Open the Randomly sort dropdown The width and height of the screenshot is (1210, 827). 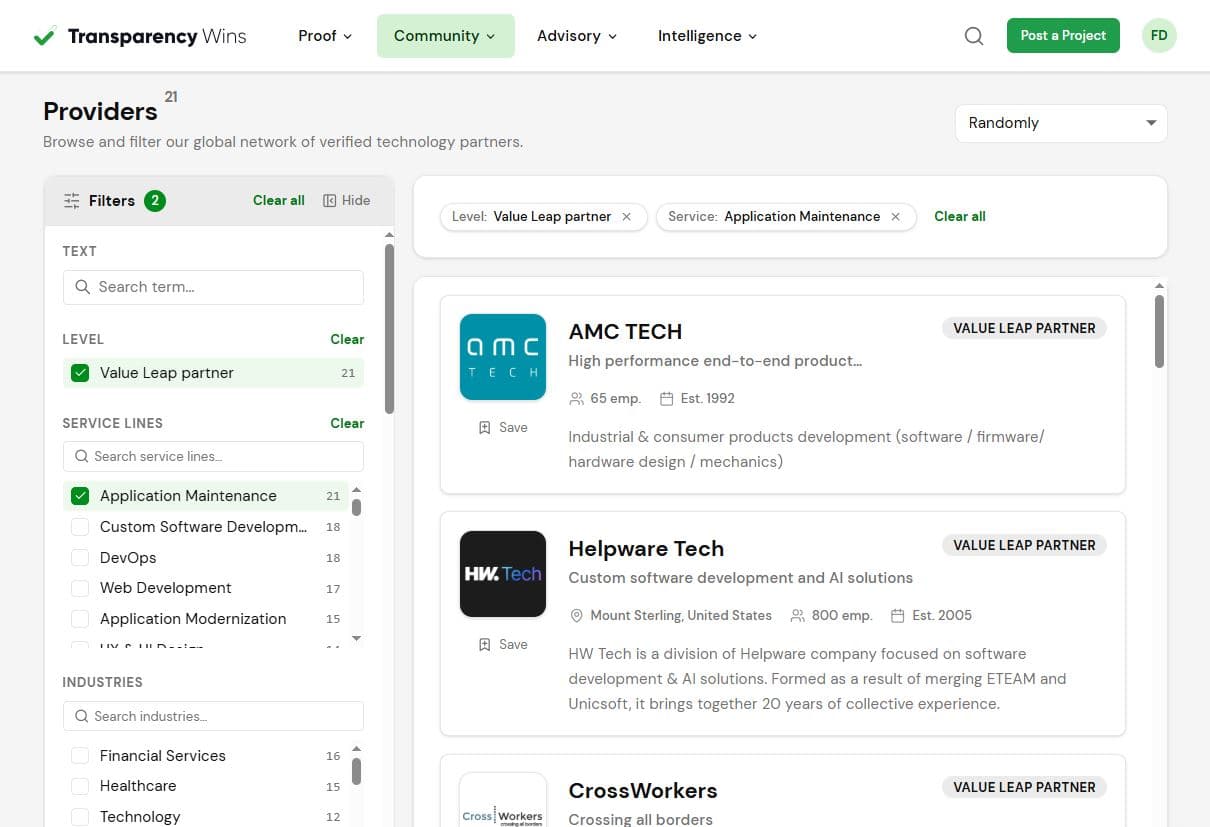tap(1060, 122)
